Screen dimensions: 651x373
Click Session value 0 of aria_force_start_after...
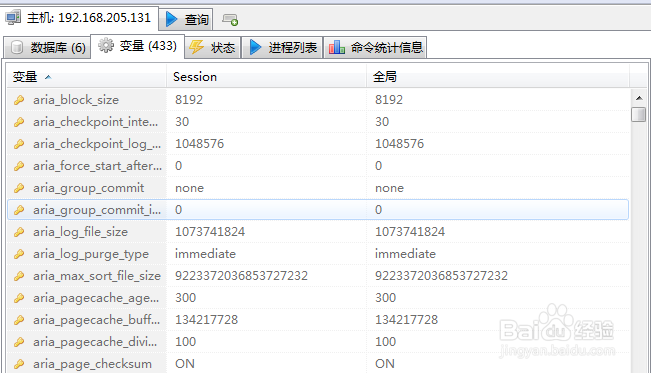pos(179,166)
